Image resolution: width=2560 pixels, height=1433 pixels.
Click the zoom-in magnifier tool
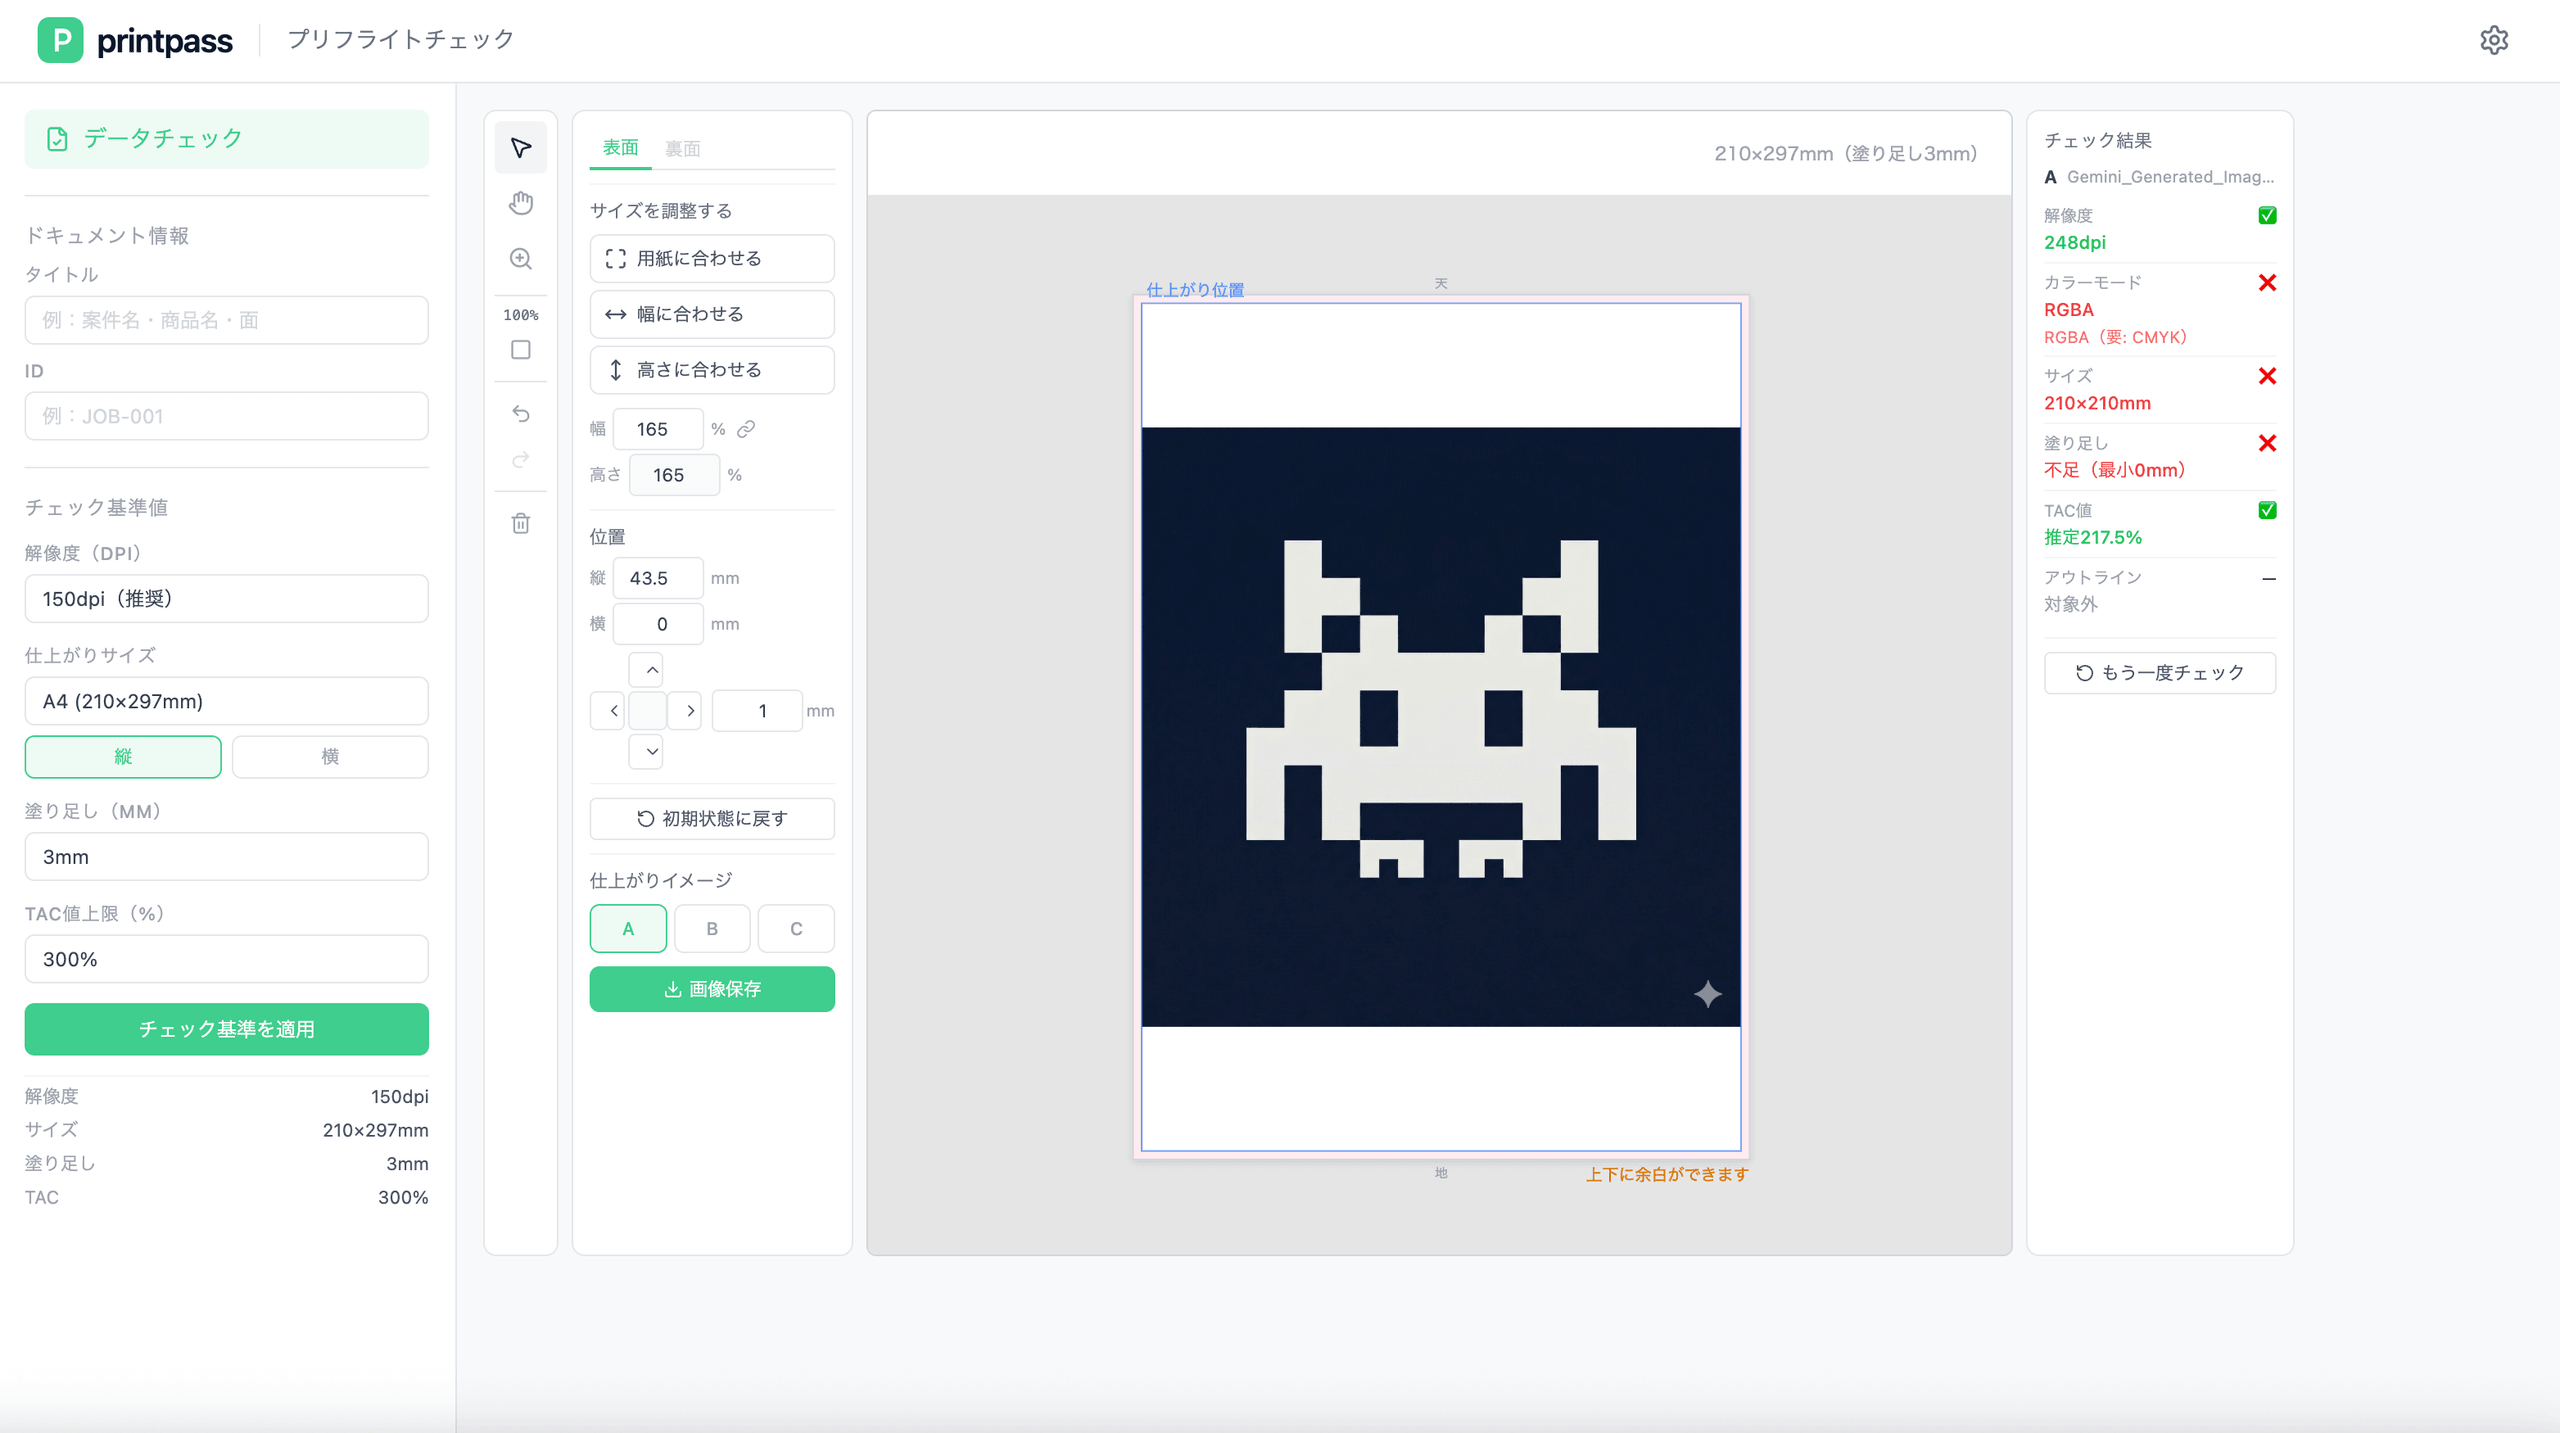point(520,259)
